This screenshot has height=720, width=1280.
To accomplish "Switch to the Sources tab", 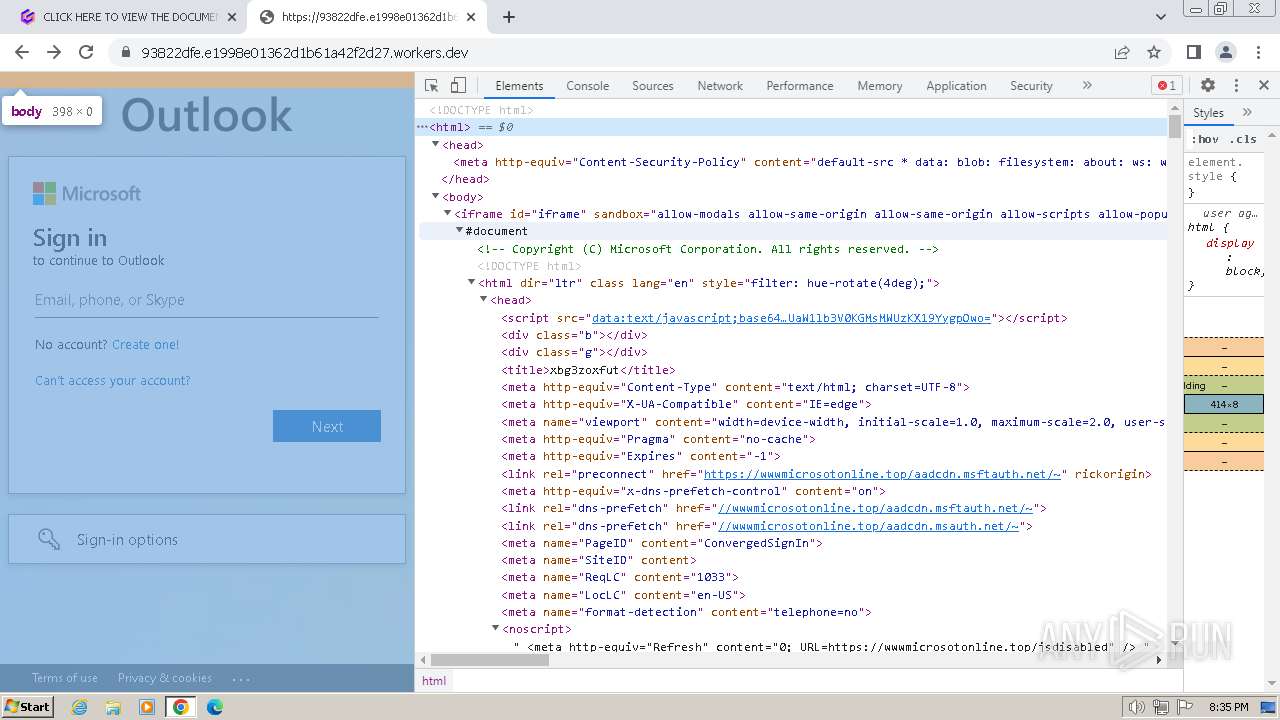I will tap(652, 86).
